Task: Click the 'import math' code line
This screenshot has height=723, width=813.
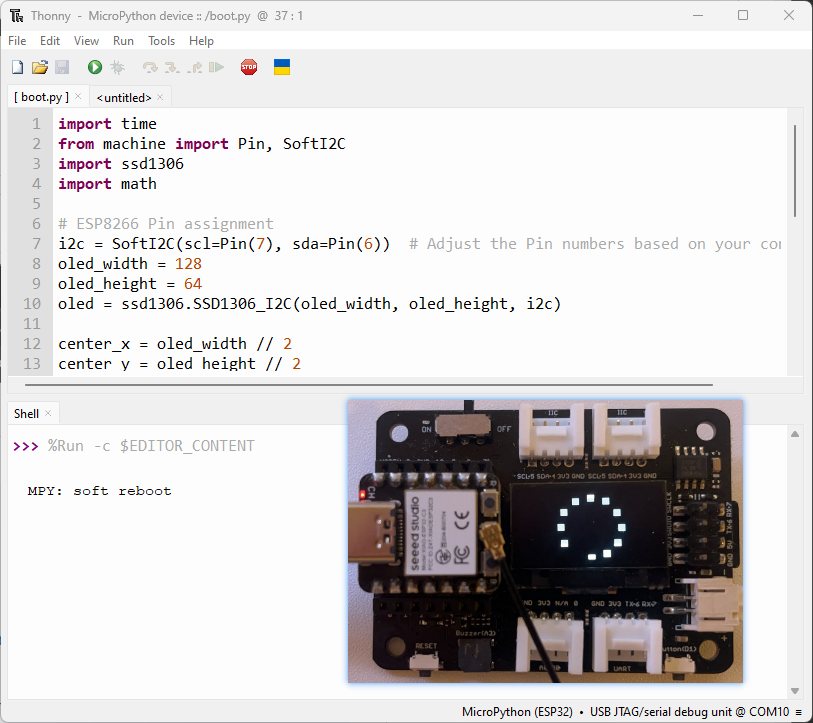Action: pos(107,184)
